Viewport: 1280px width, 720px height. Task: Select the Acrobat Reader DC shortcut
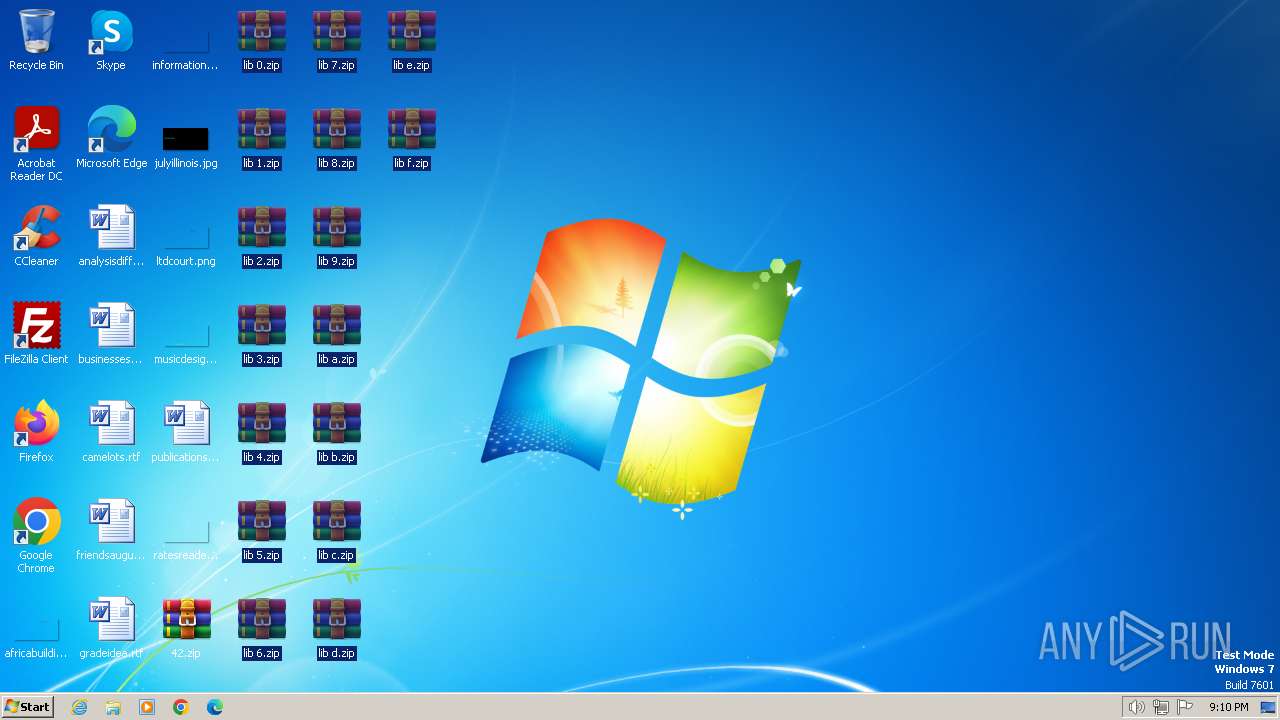click(x=36, y=144)
